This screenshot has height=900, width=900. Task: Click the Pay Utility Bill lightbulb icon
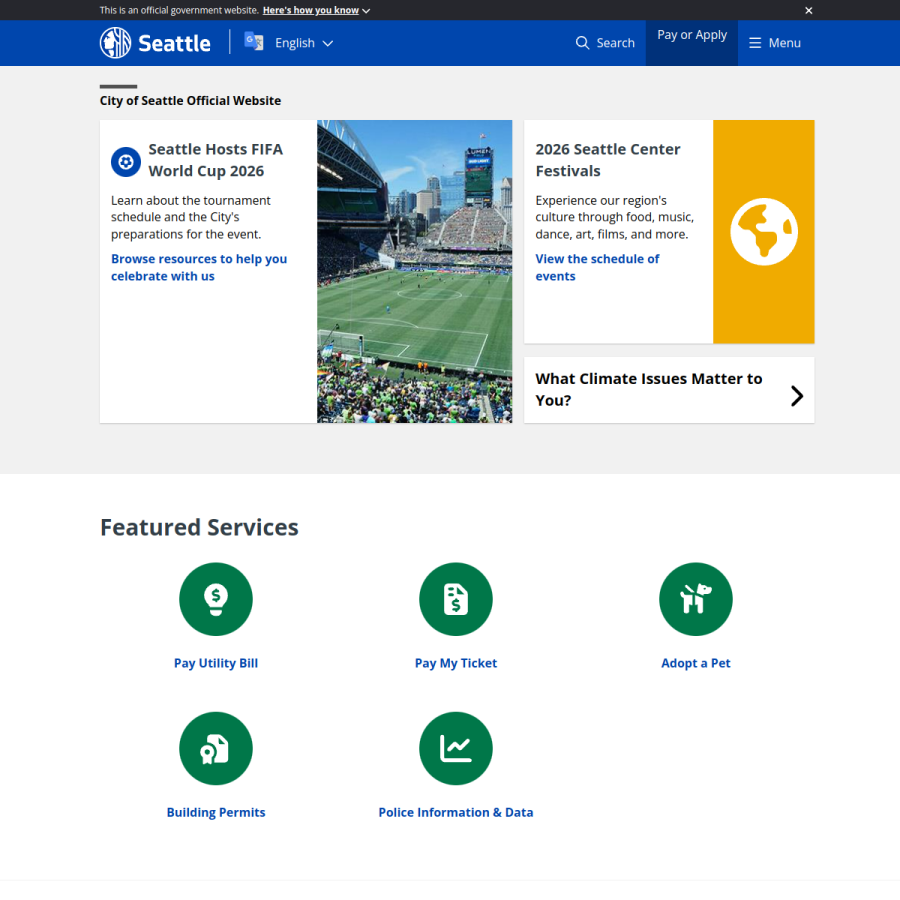[216, 599]
